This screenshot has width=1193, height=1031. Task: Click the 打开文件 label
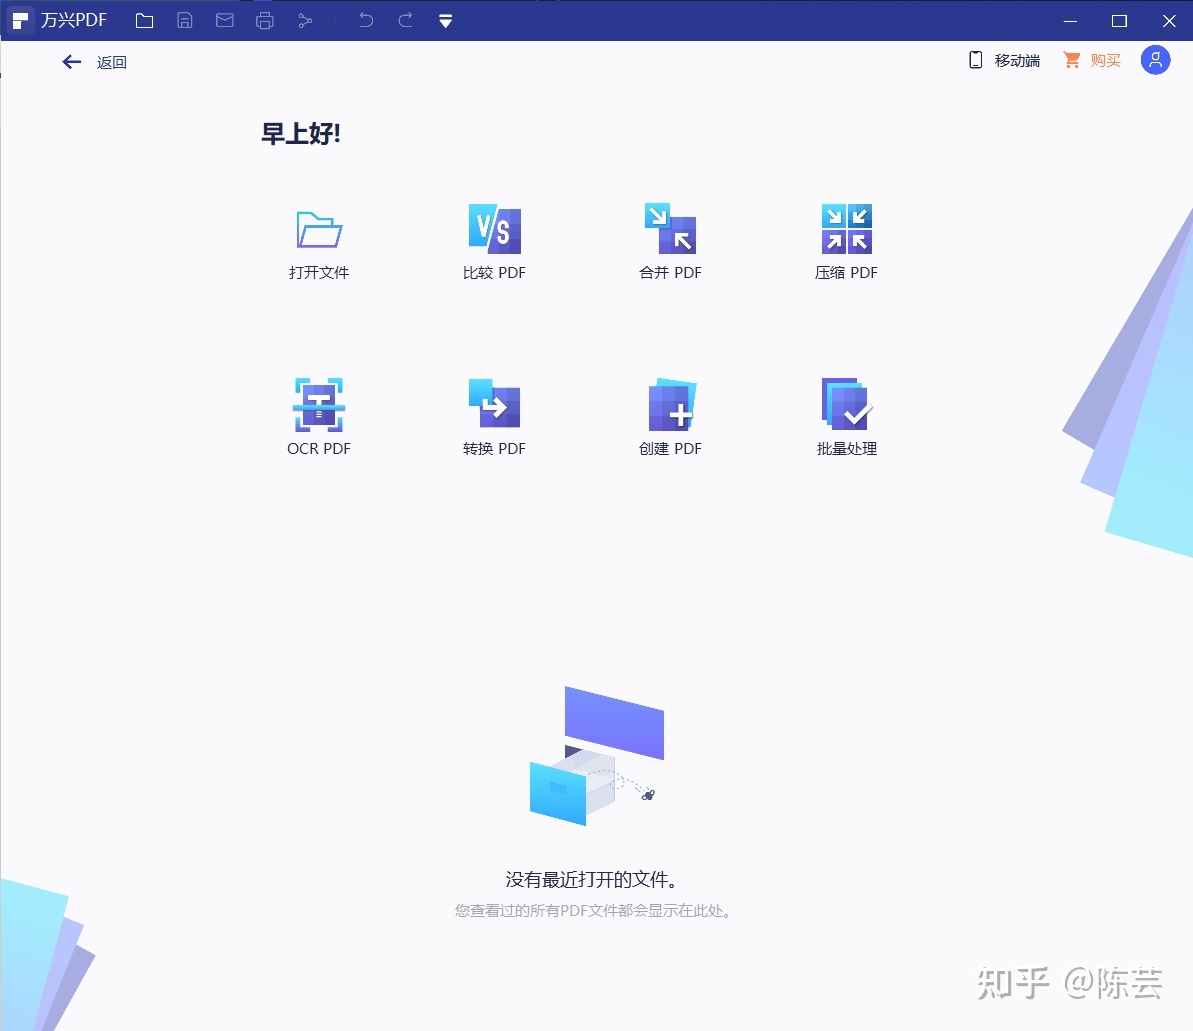[x=319, y=272]
